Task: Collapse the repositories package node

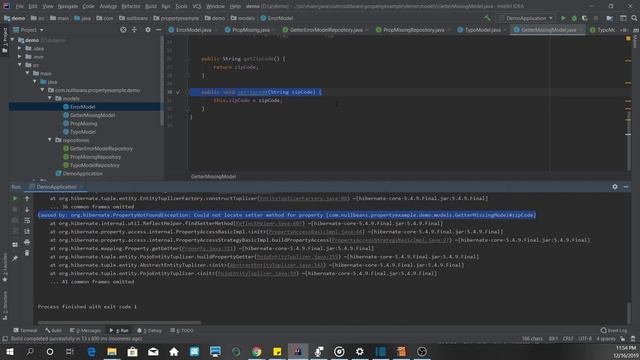Action: (x=50, y=140)
